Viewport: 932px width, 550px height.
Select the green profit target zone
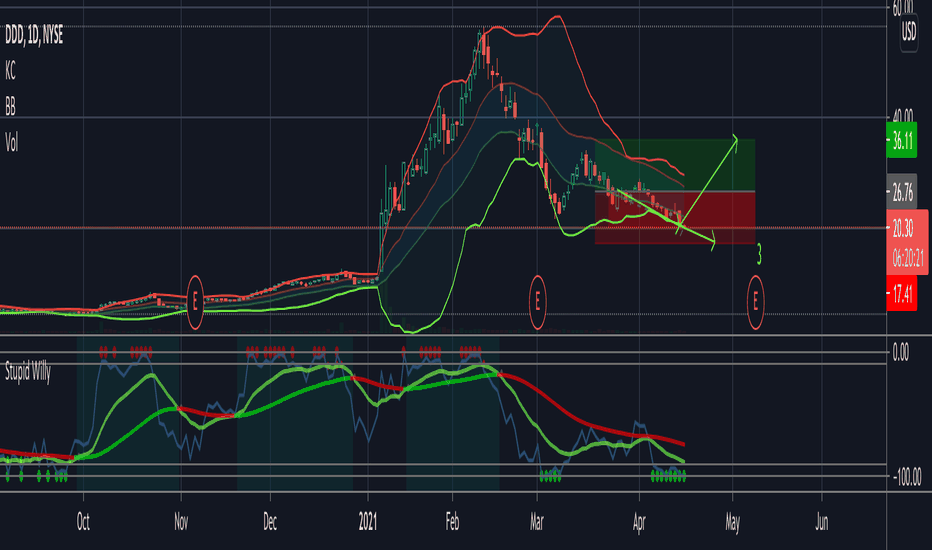pos(675,165)
